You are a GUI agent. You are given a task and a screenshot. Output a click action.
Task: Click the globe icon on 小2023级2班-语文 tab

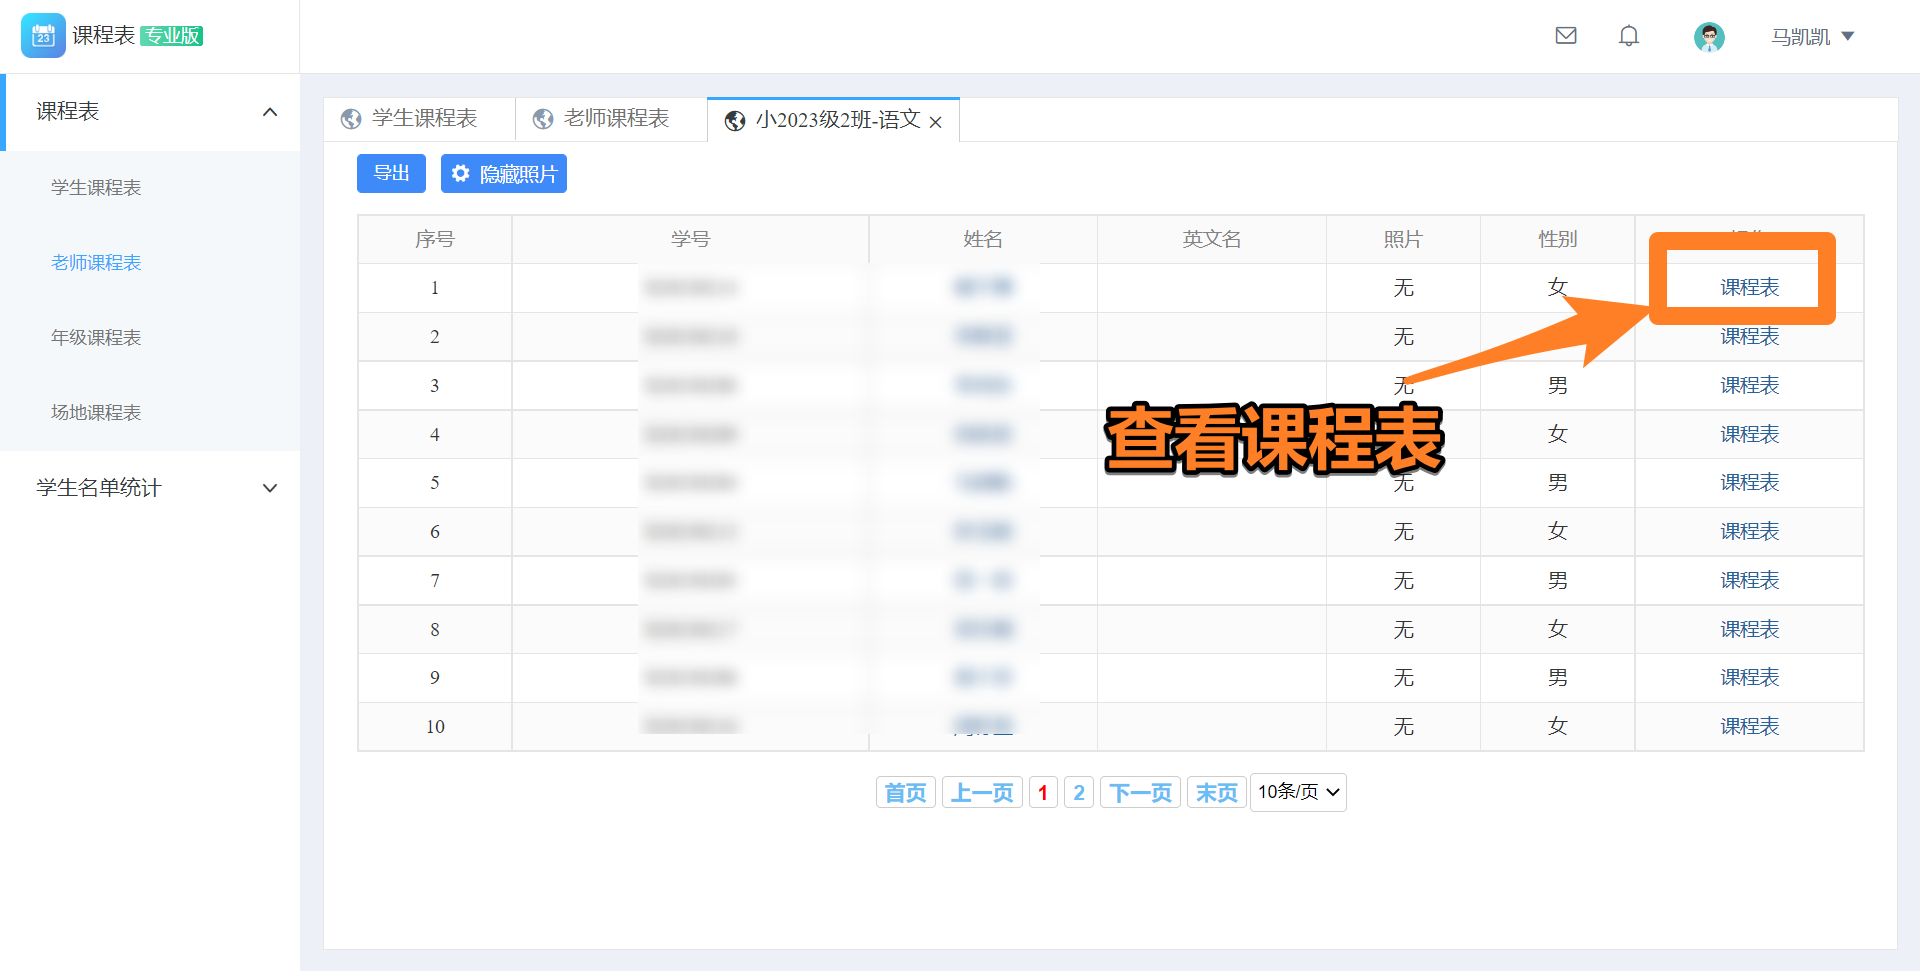click(735, 121)
